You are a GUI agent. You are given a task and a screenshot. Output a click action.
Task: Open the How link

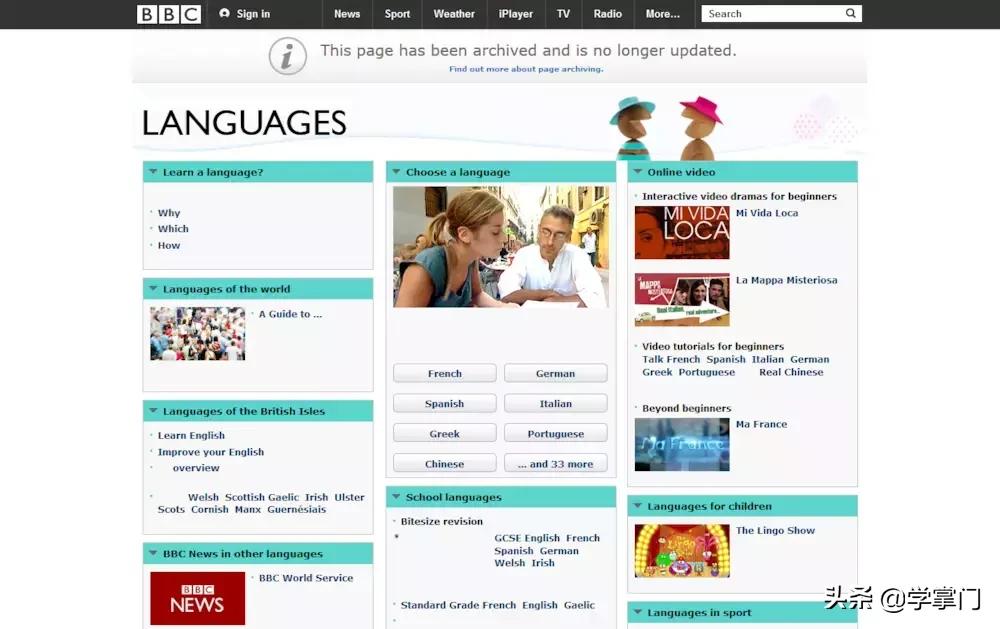[x=169, y=245]
